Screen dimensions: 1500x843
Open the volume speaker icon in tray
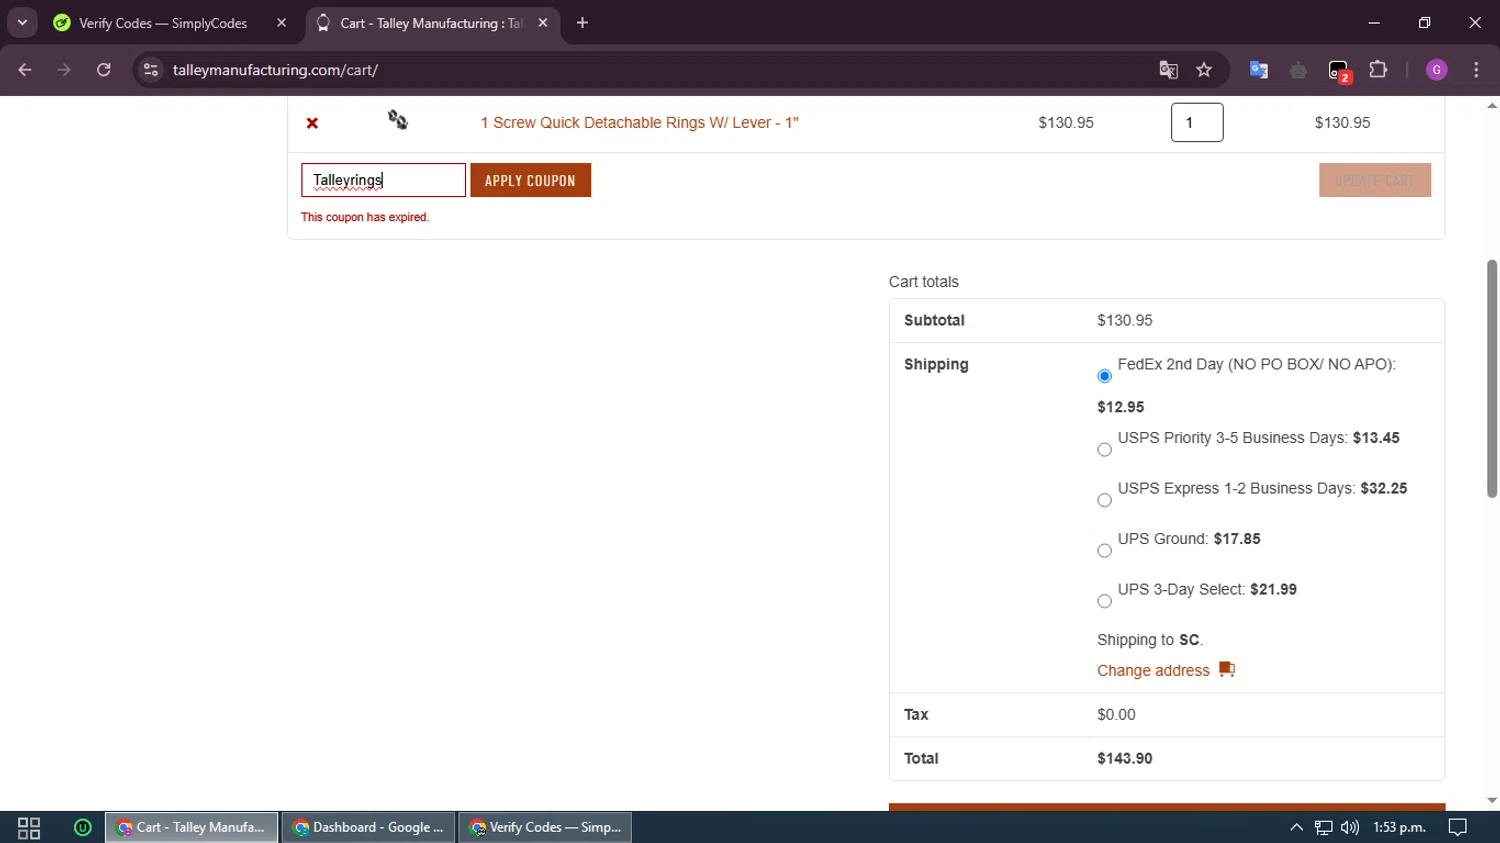coord(1350,827)
